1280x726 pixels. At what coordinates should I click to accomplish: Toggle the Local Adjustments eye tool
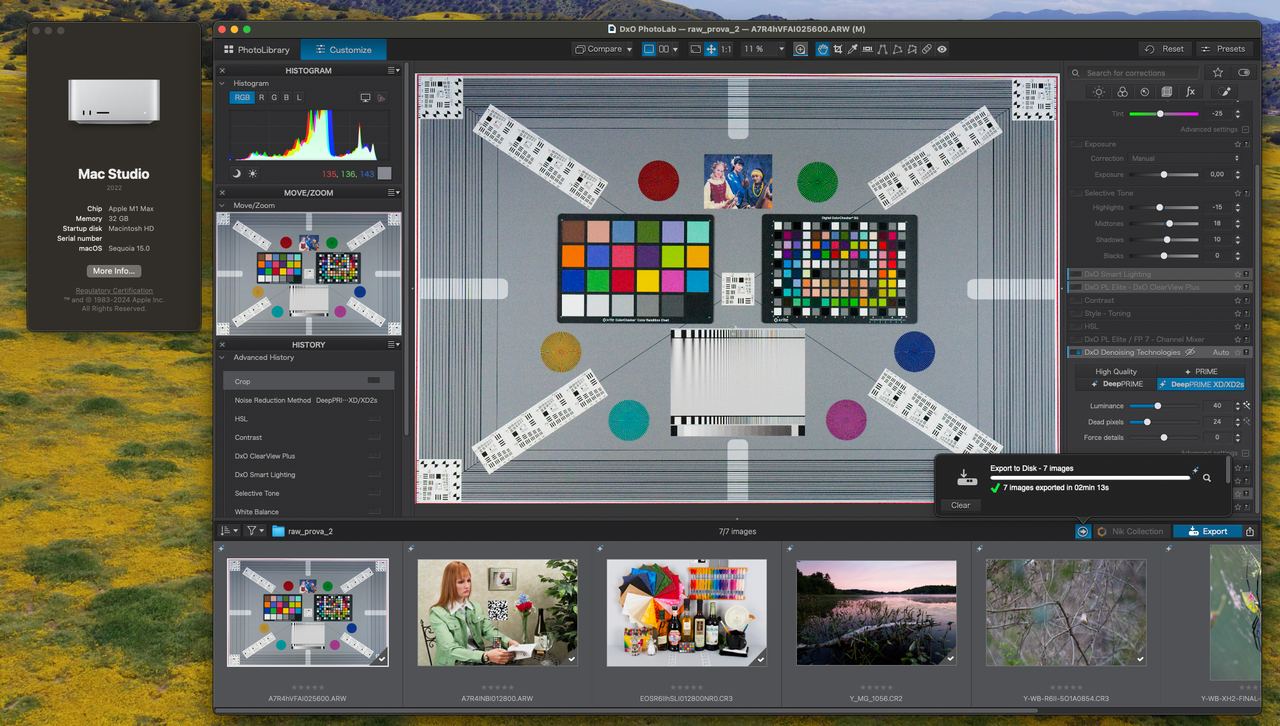[x=942, y=49]
